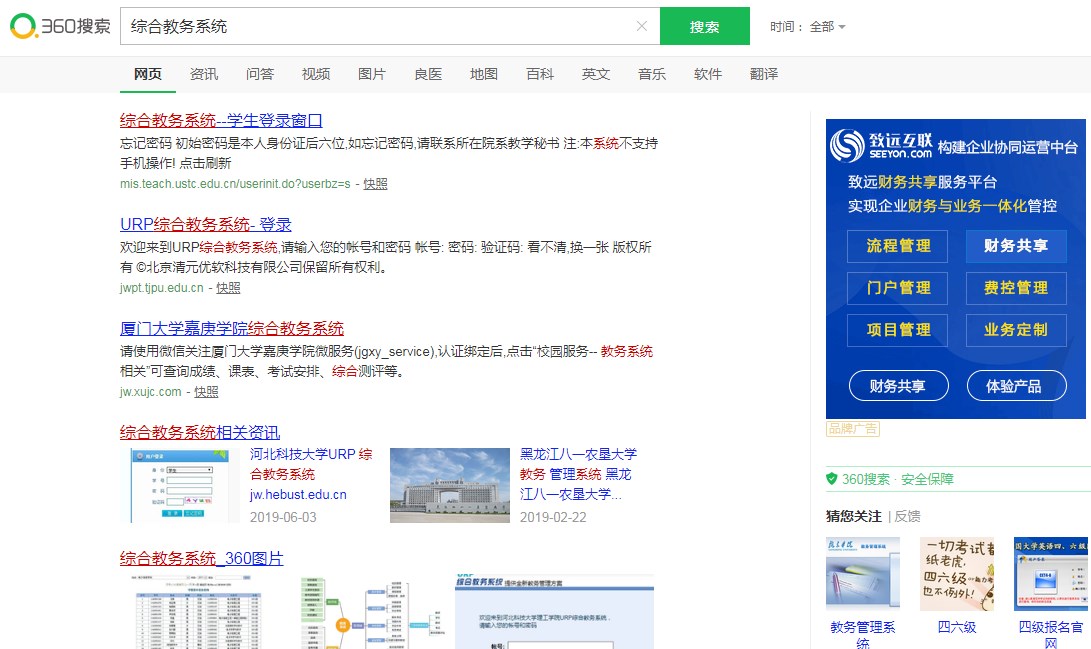This screenshot has height=649, width=1091.
Task: Open 厦门大学嘉庚学院综合教务系统 result
Action: click(232, 328)
